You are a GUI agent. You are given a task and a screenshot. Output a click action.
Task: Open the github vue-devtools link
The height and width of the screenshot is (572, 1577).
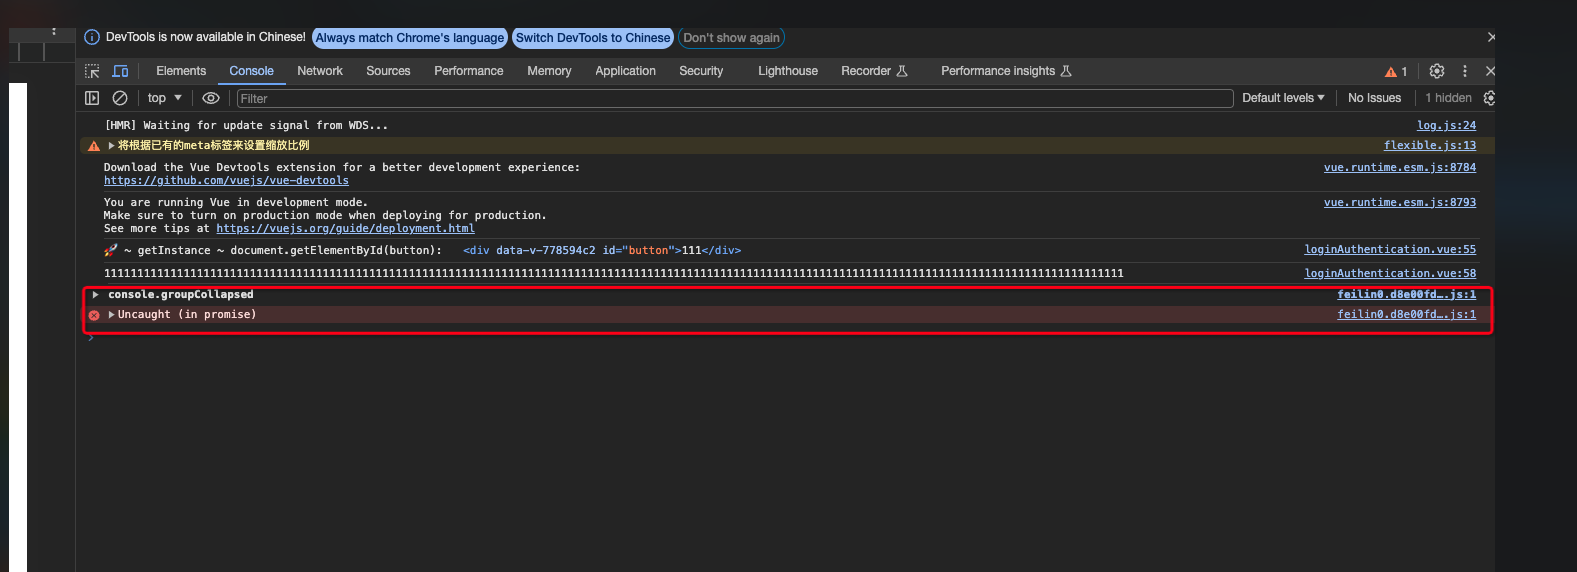click(226, 181)
